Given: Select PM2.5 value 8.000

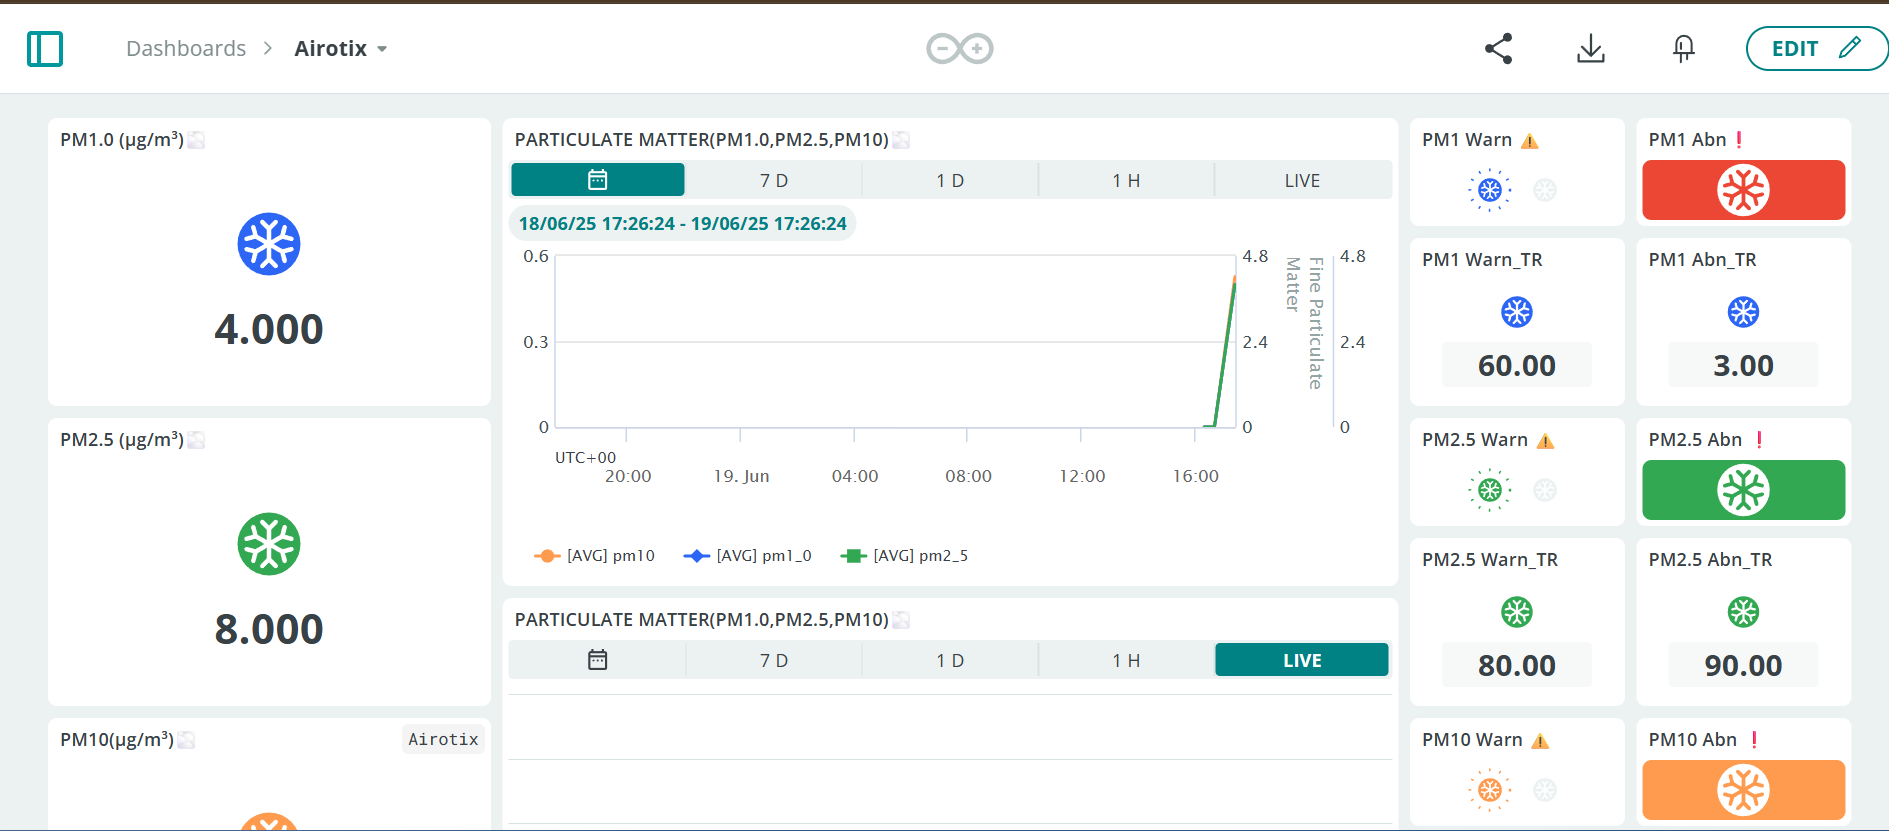Looking at the screenshot, I should click(x=269, y=629).
